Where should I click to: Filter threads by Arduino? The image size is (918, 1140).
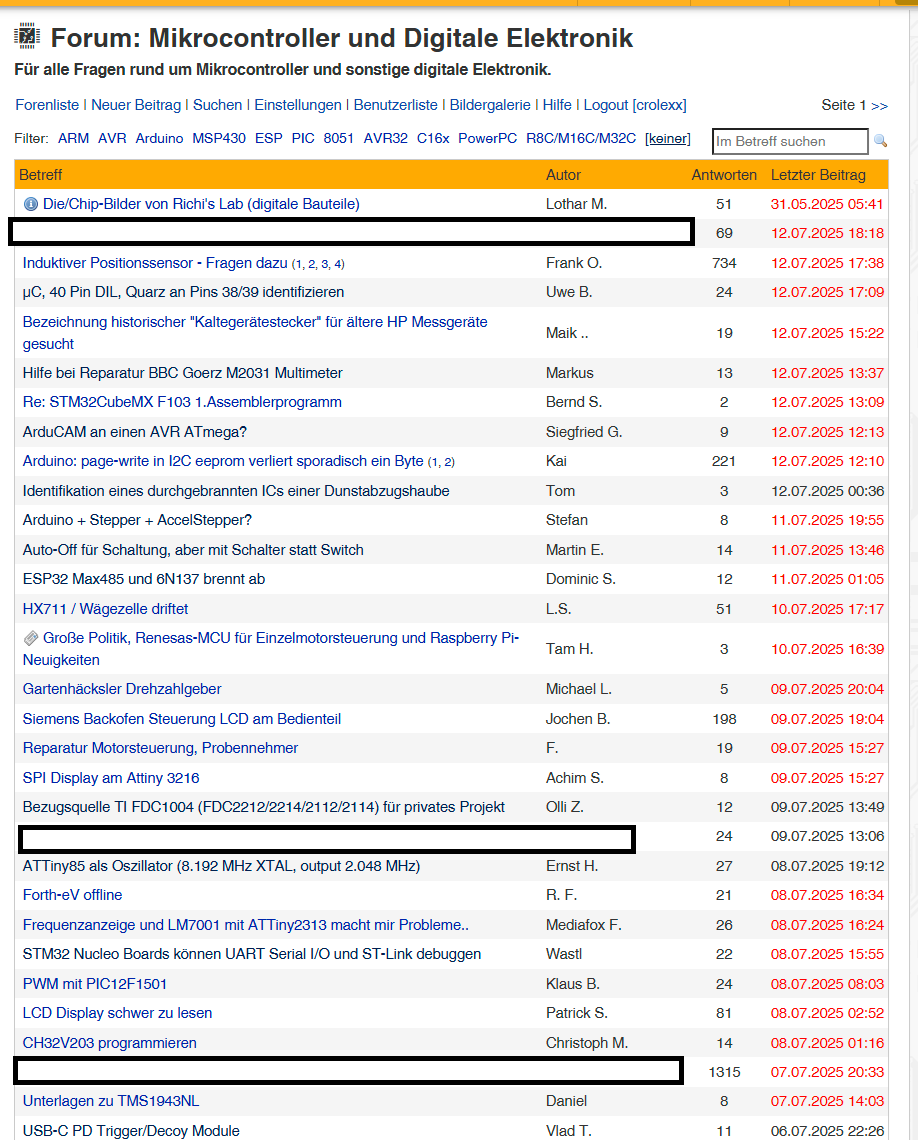(x=159, y=138)
